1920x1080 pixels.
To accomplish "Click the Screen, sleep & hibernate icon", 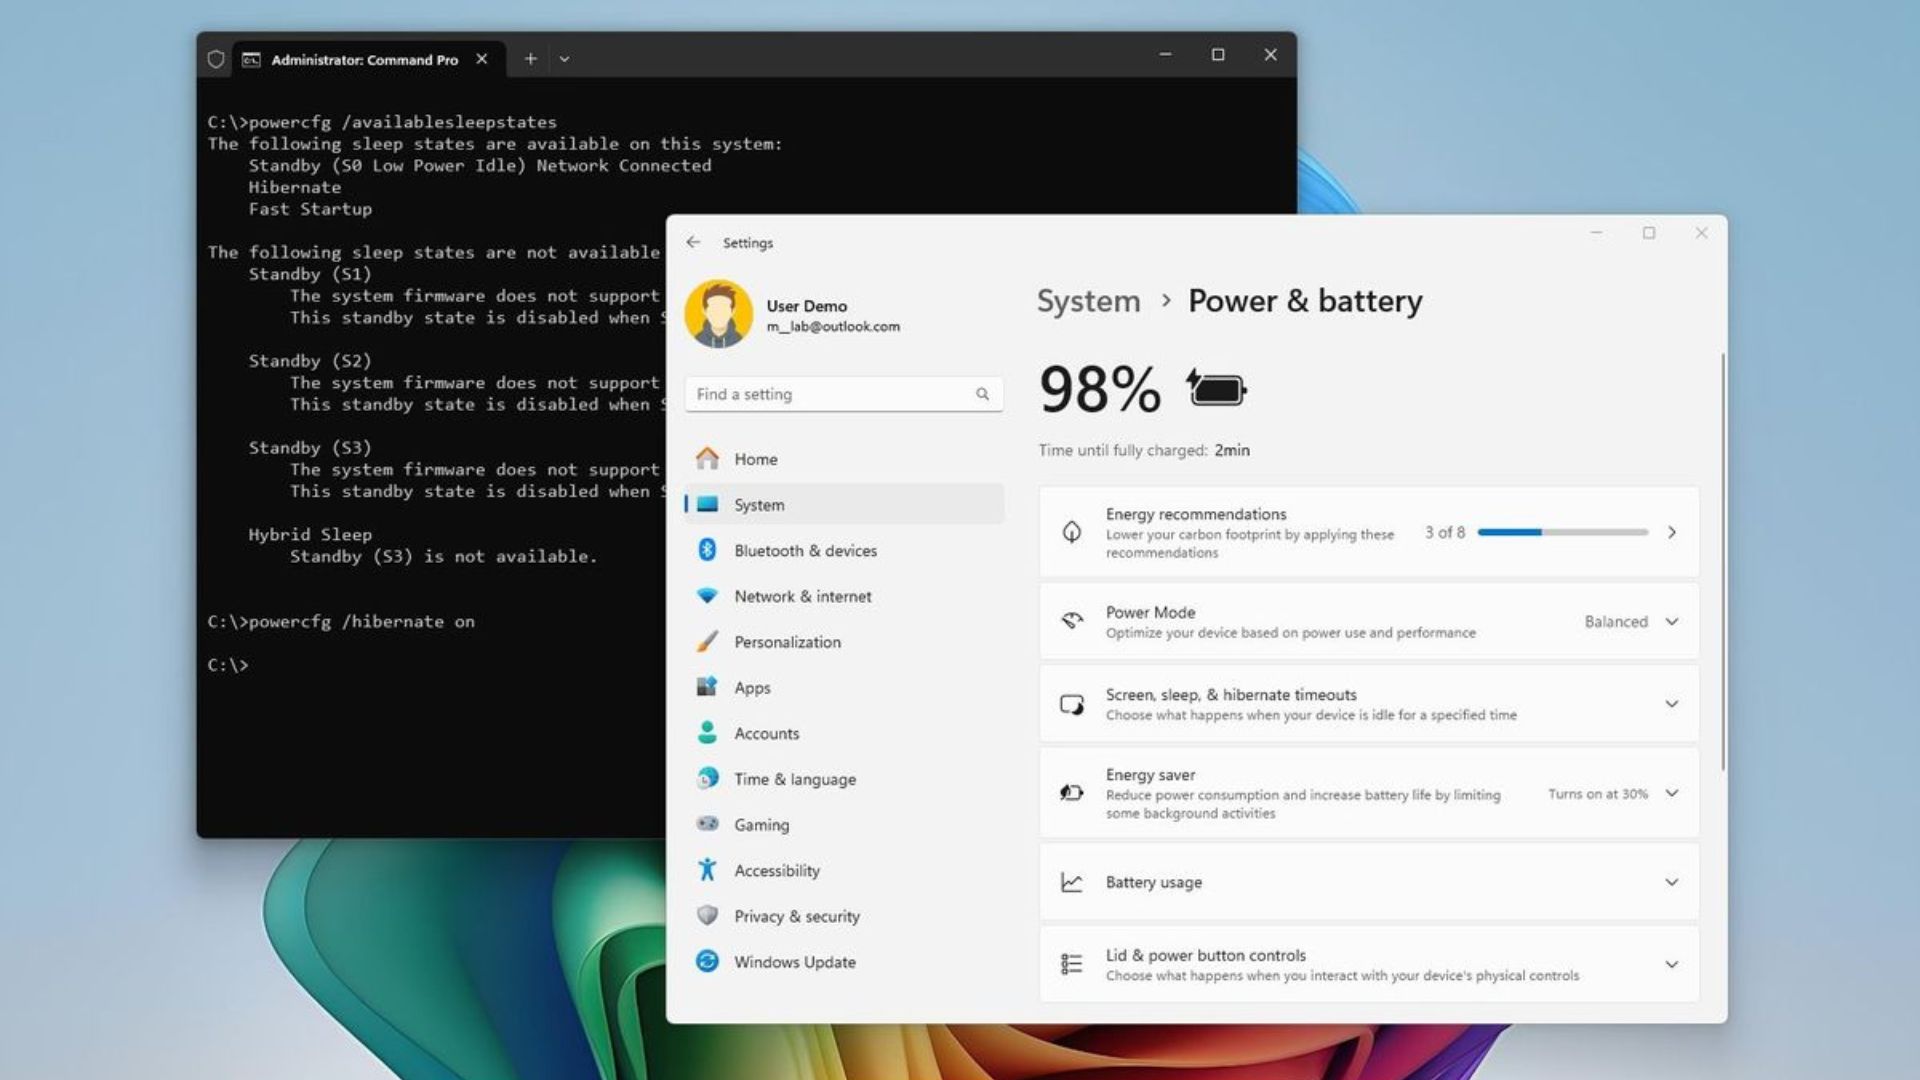I will [x=1072, y=704].
